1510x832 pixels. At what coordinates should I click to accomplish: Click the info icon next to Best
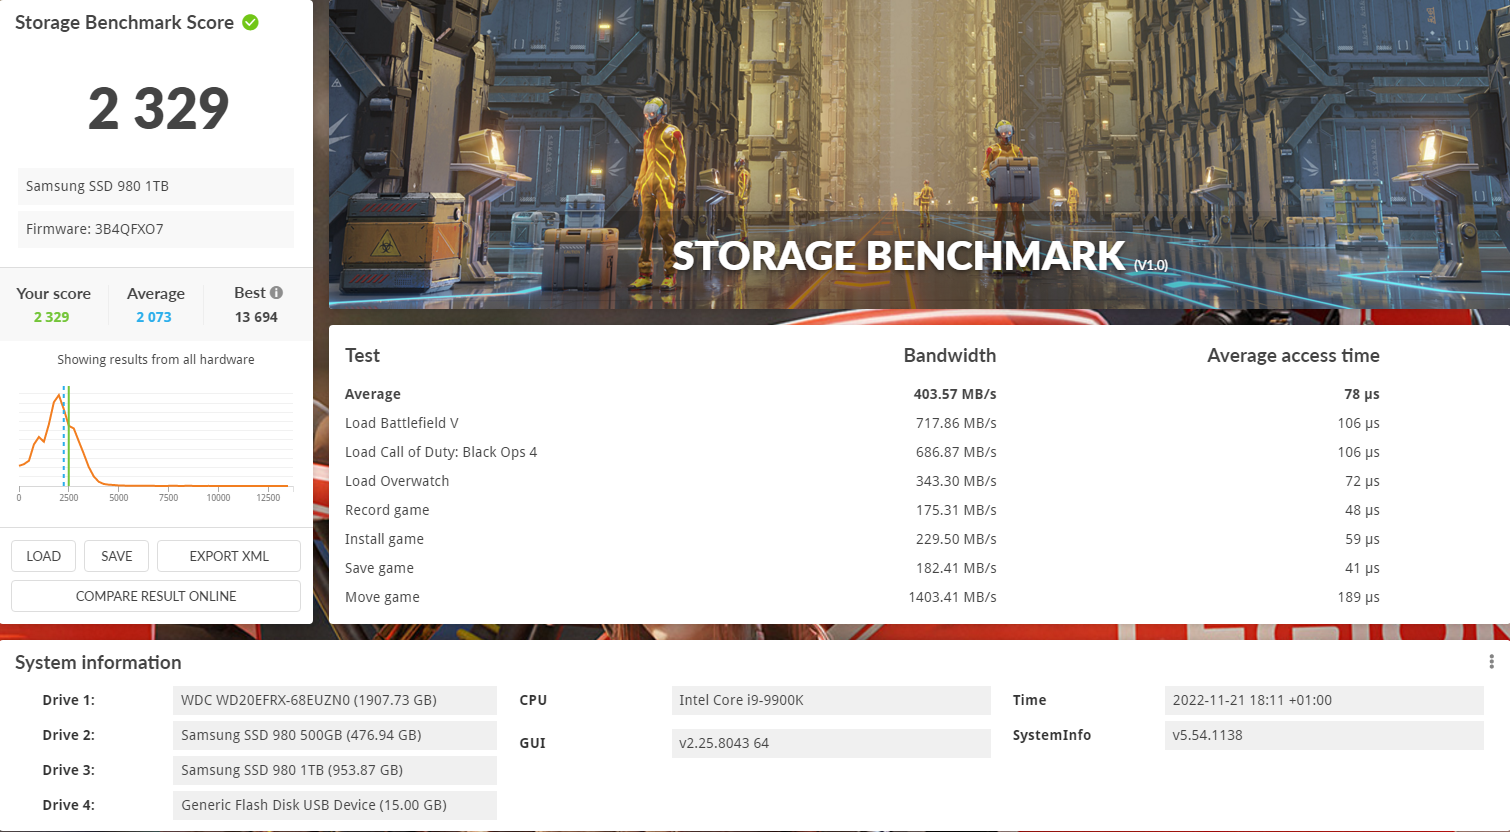coord(276,293)
